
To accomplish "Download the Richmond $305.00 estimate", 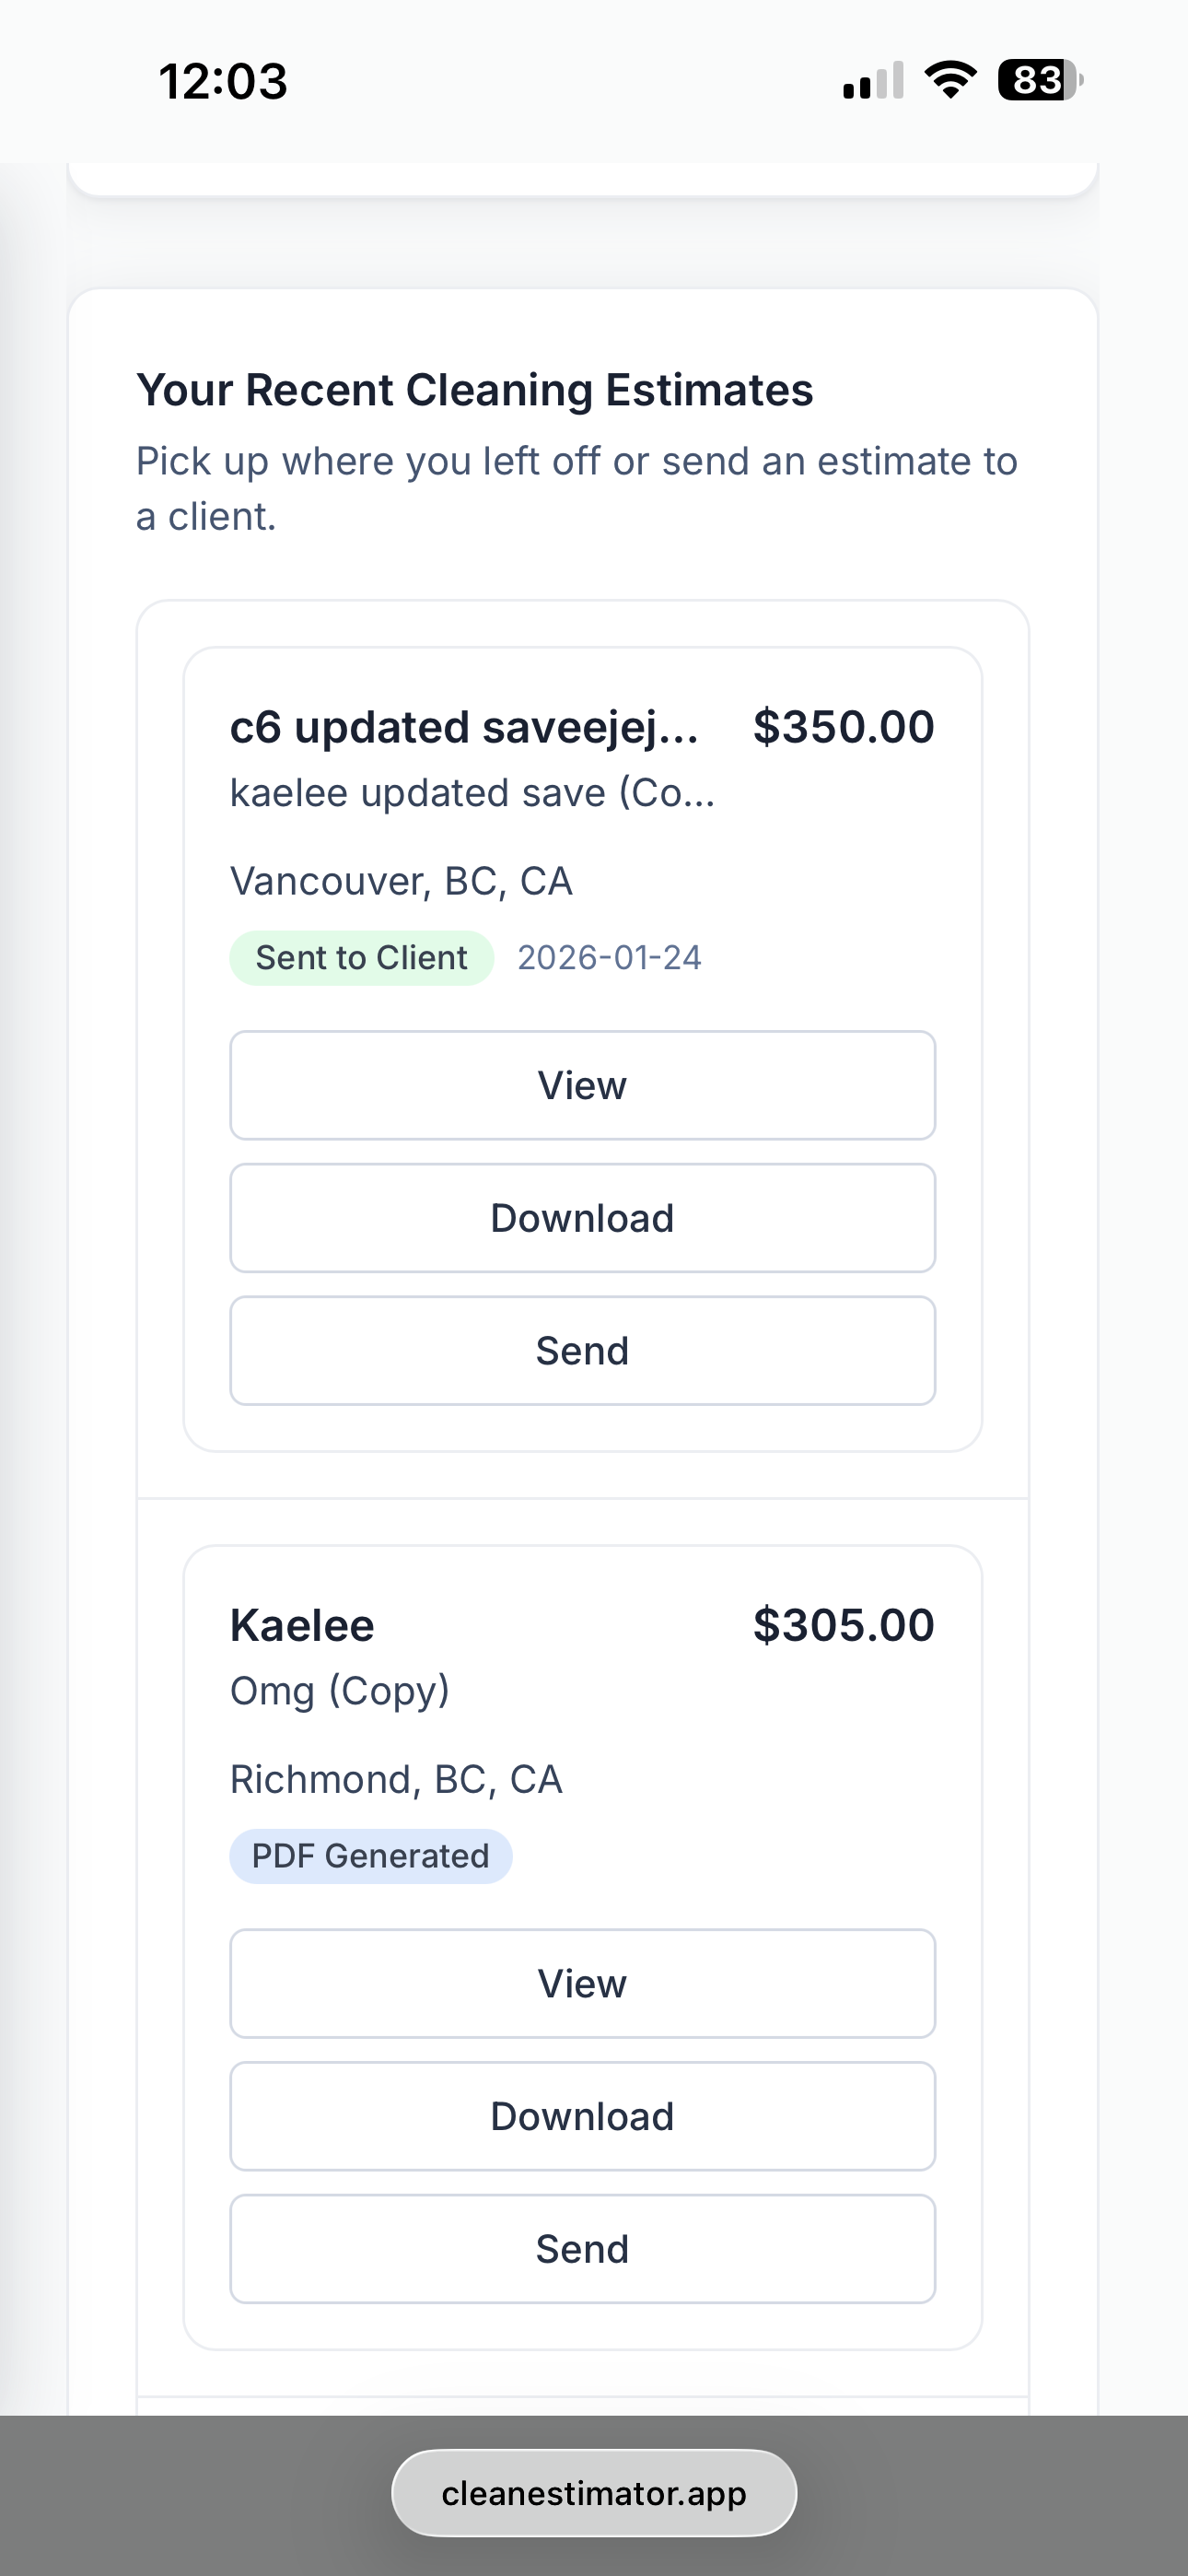I will (582, 2116).
